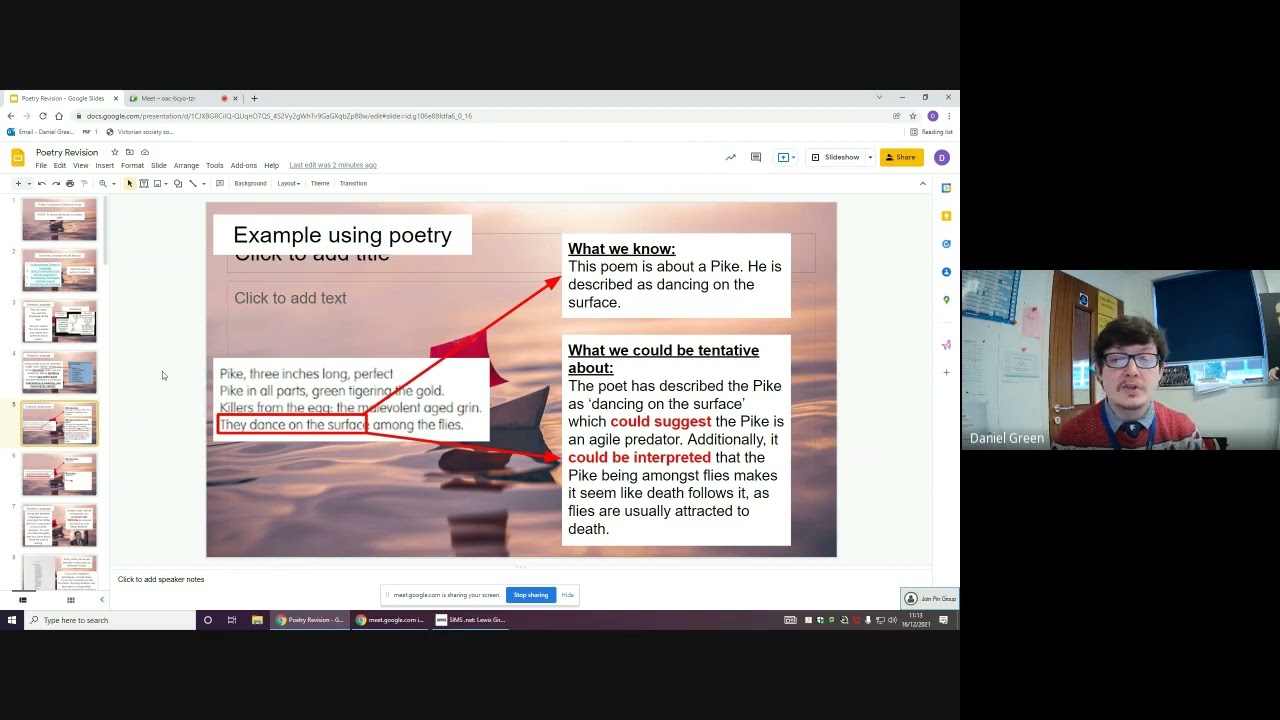The width and height of the screenshot is (1280, 720).
Task: Expand the insert image dropdown arrow
Action: (x=166, y=183)
